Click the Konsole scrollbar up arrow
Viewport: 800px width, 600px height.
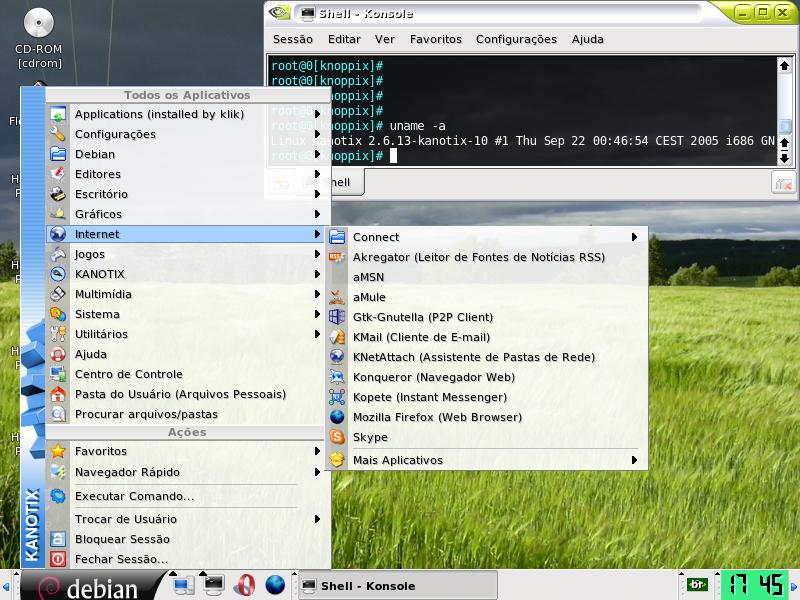coord(785,65)
